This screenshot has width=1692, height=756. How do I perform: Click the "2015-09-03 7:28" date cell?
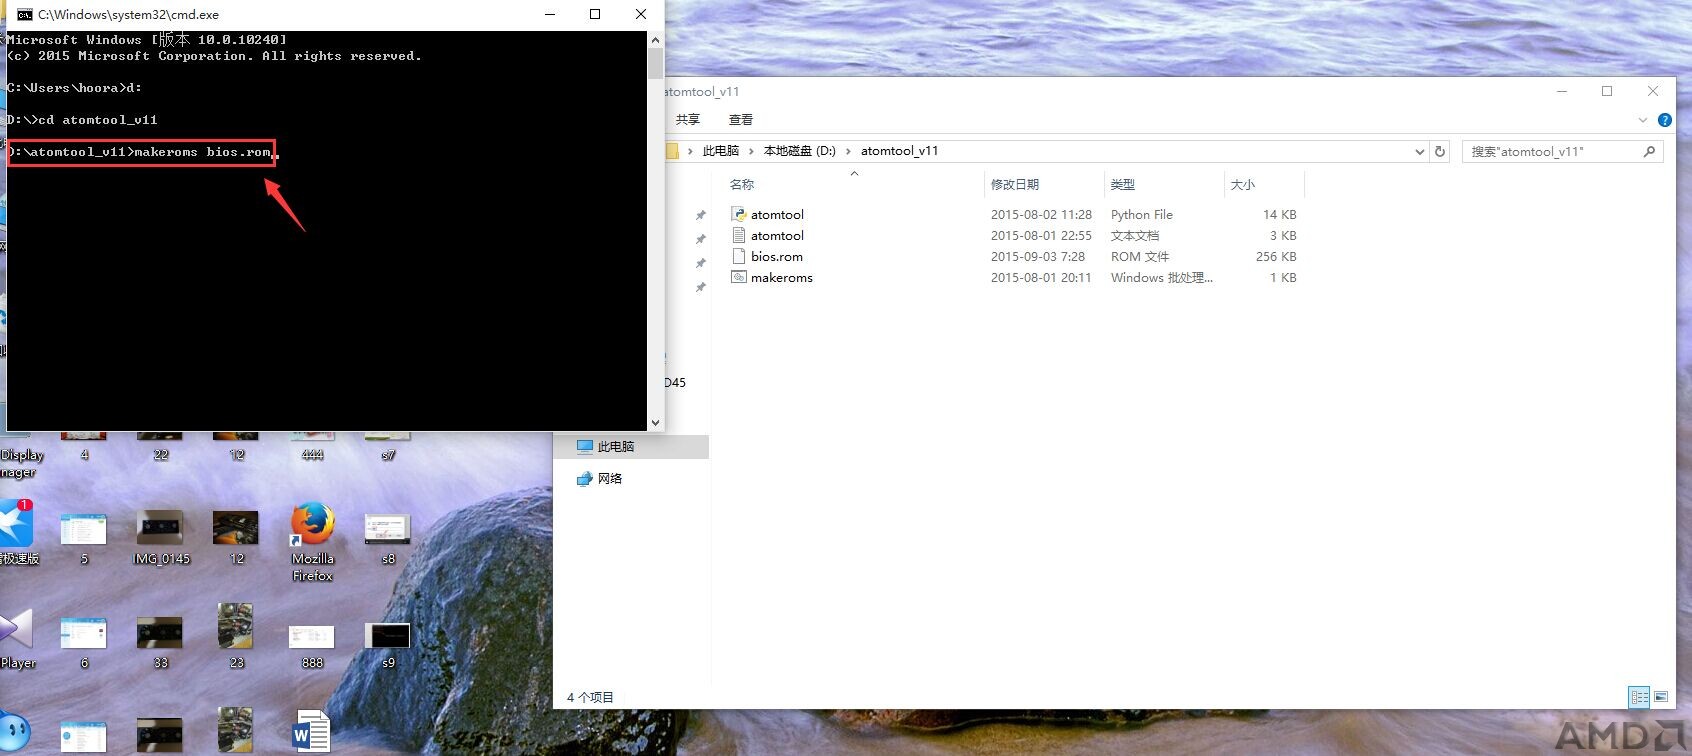coord(1037,256)
